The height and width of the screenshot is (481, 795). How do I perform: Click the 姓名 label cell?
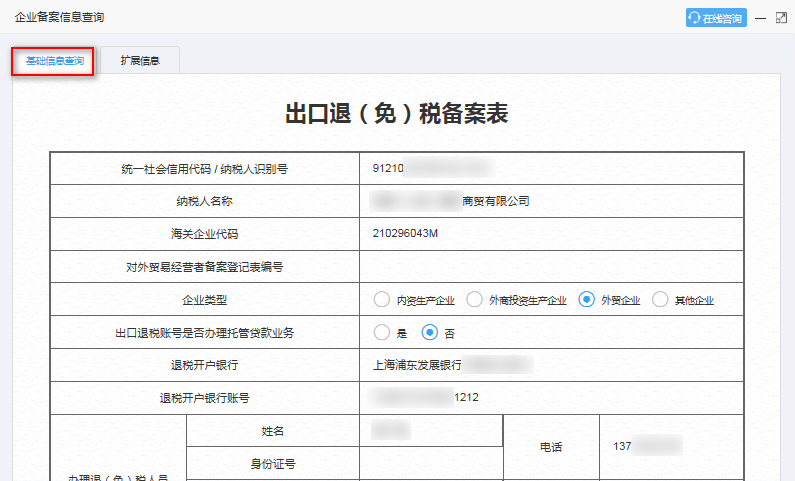pos(273,431)
